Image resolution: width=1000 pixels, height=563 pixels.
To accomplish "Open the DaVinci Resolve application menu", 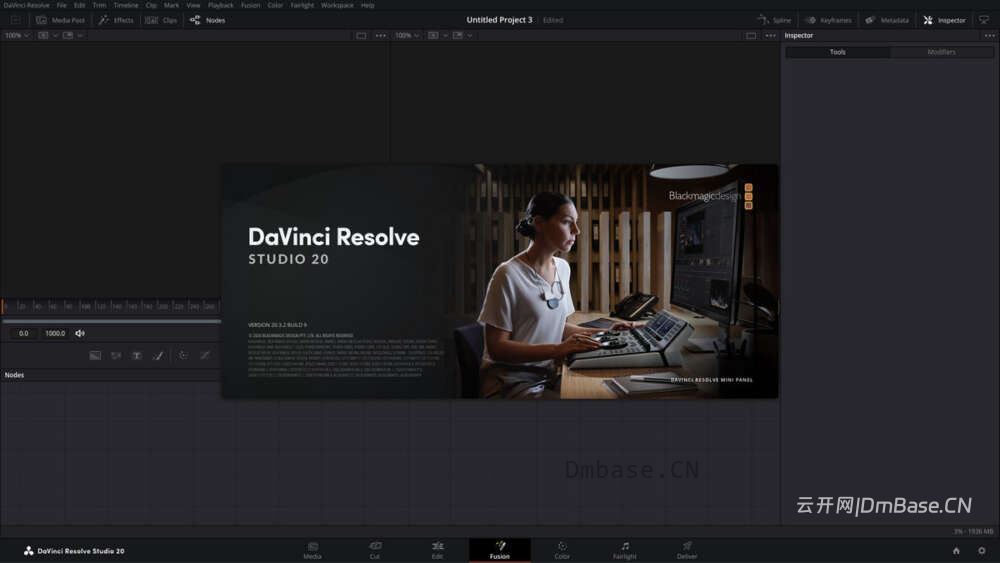I will [x=26, y=4].
